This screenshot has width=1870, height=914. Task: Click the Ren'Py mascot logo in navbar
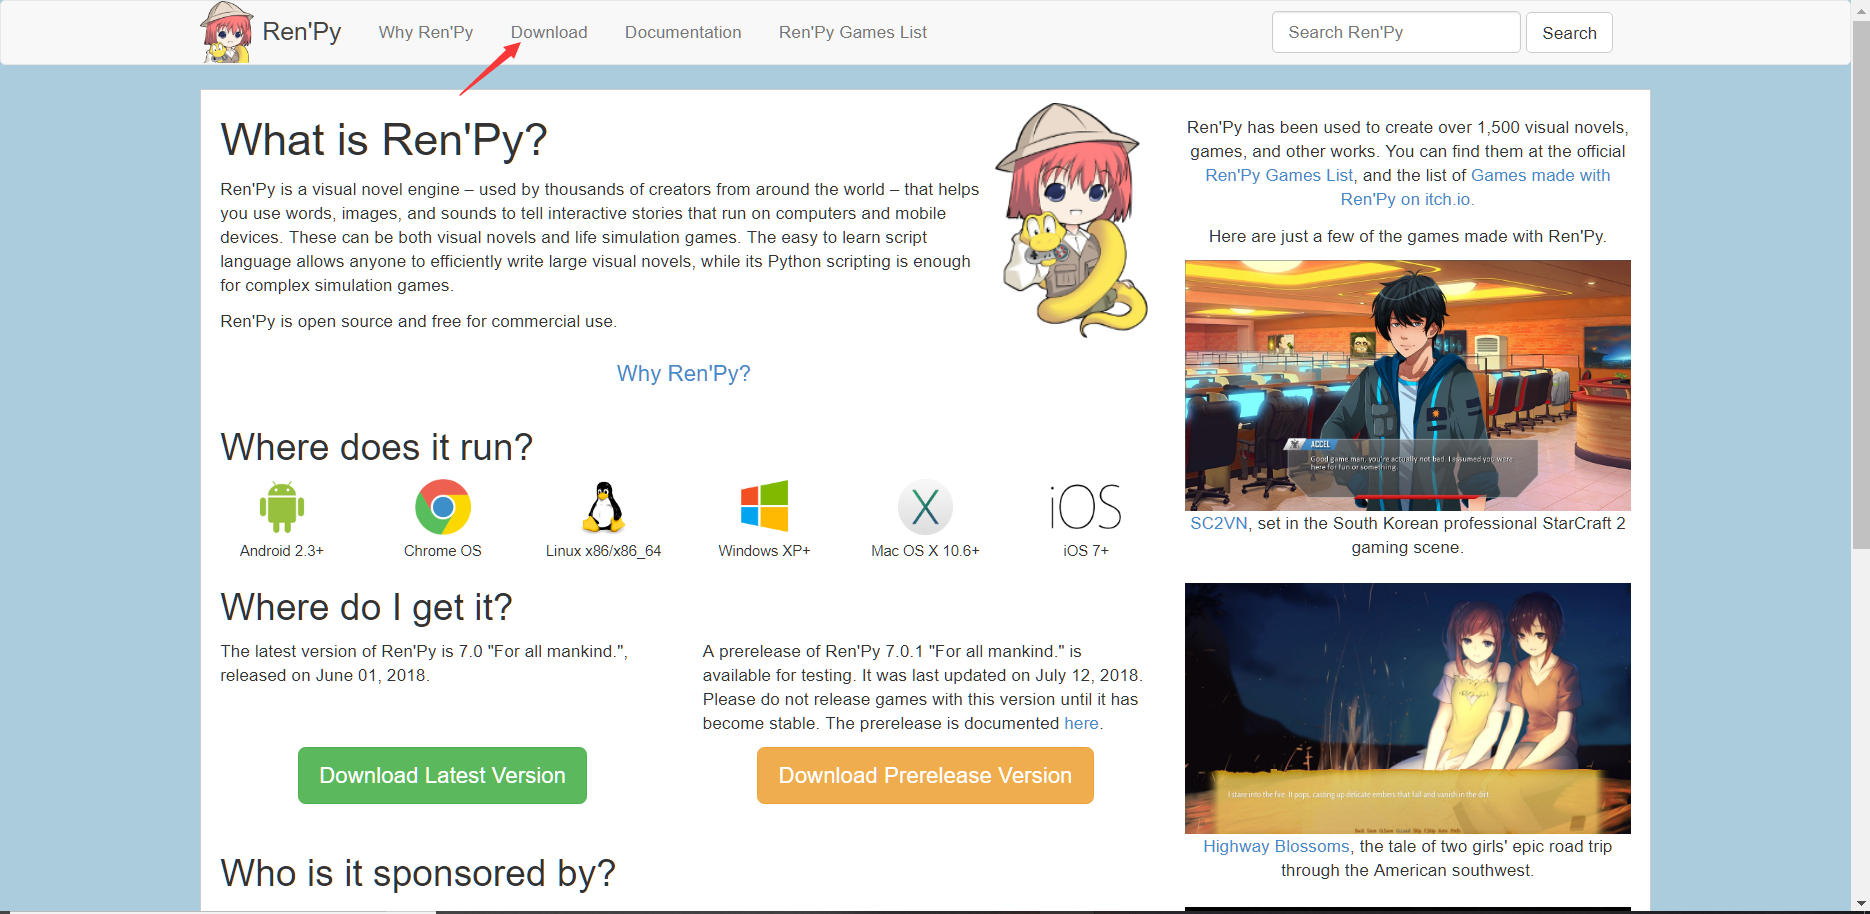(x=227, y=32)
